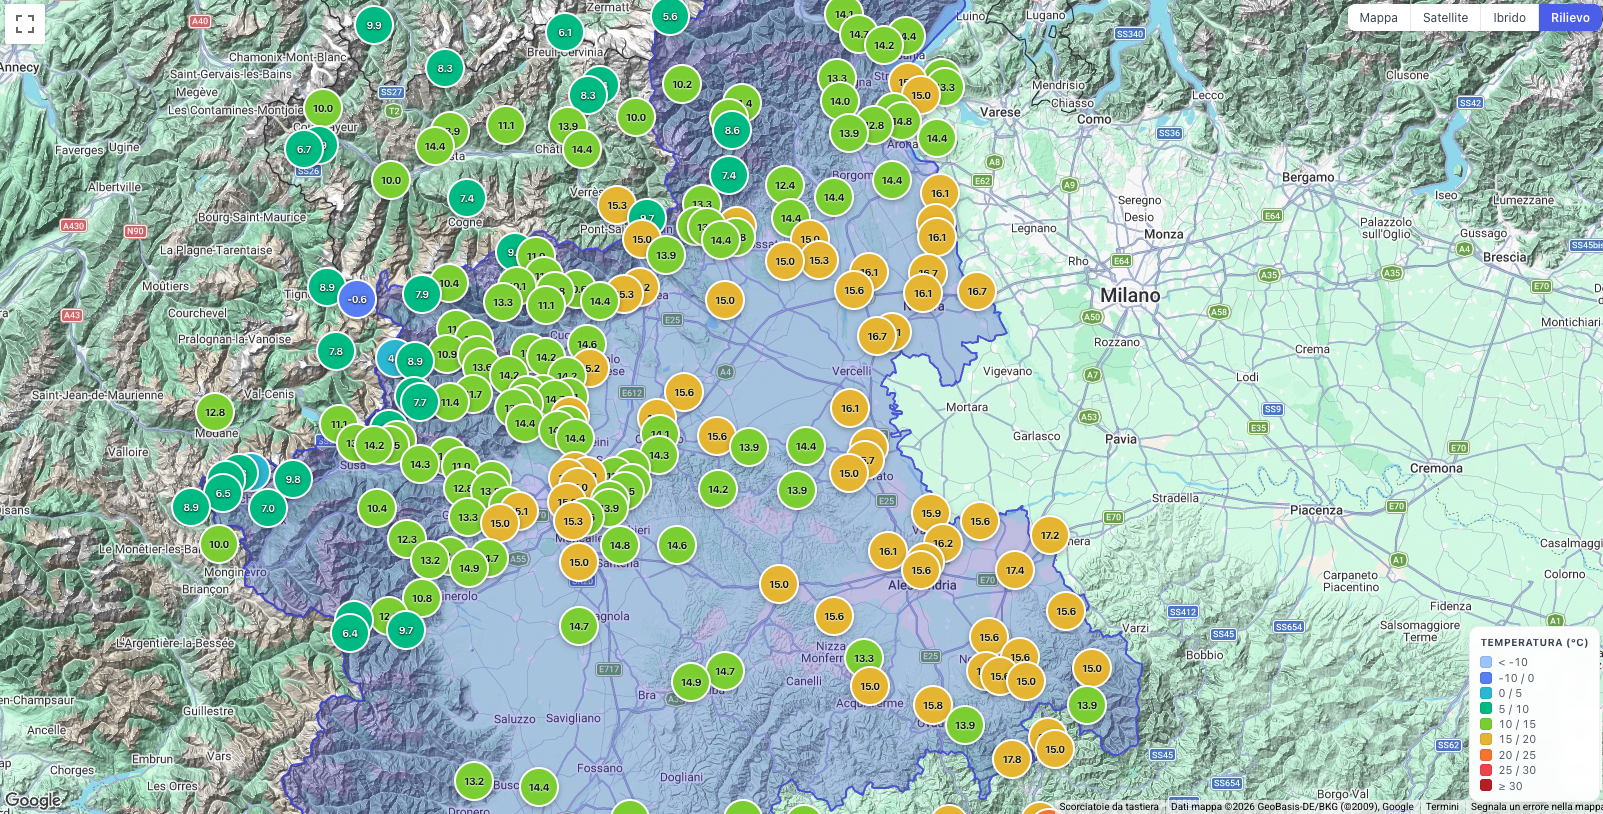The height and width of the screenshot is (814, 1603).
Task: Open the 7.0 station marker
Action: 268,509
